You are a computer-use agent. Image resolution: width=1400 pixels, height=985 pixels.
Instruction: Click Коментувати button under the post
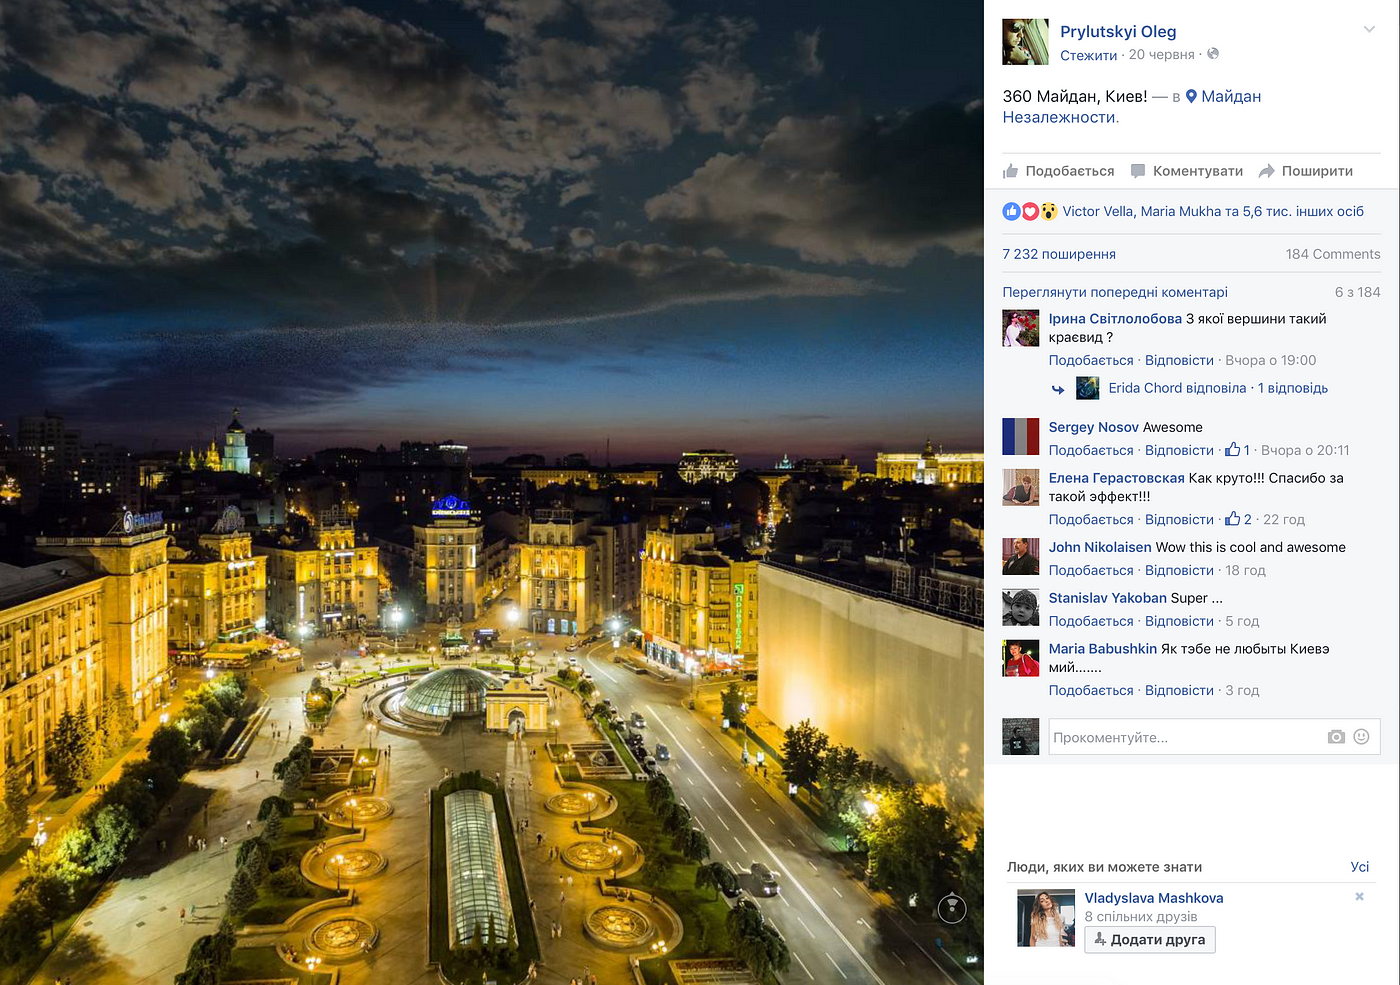point(1187,171)
